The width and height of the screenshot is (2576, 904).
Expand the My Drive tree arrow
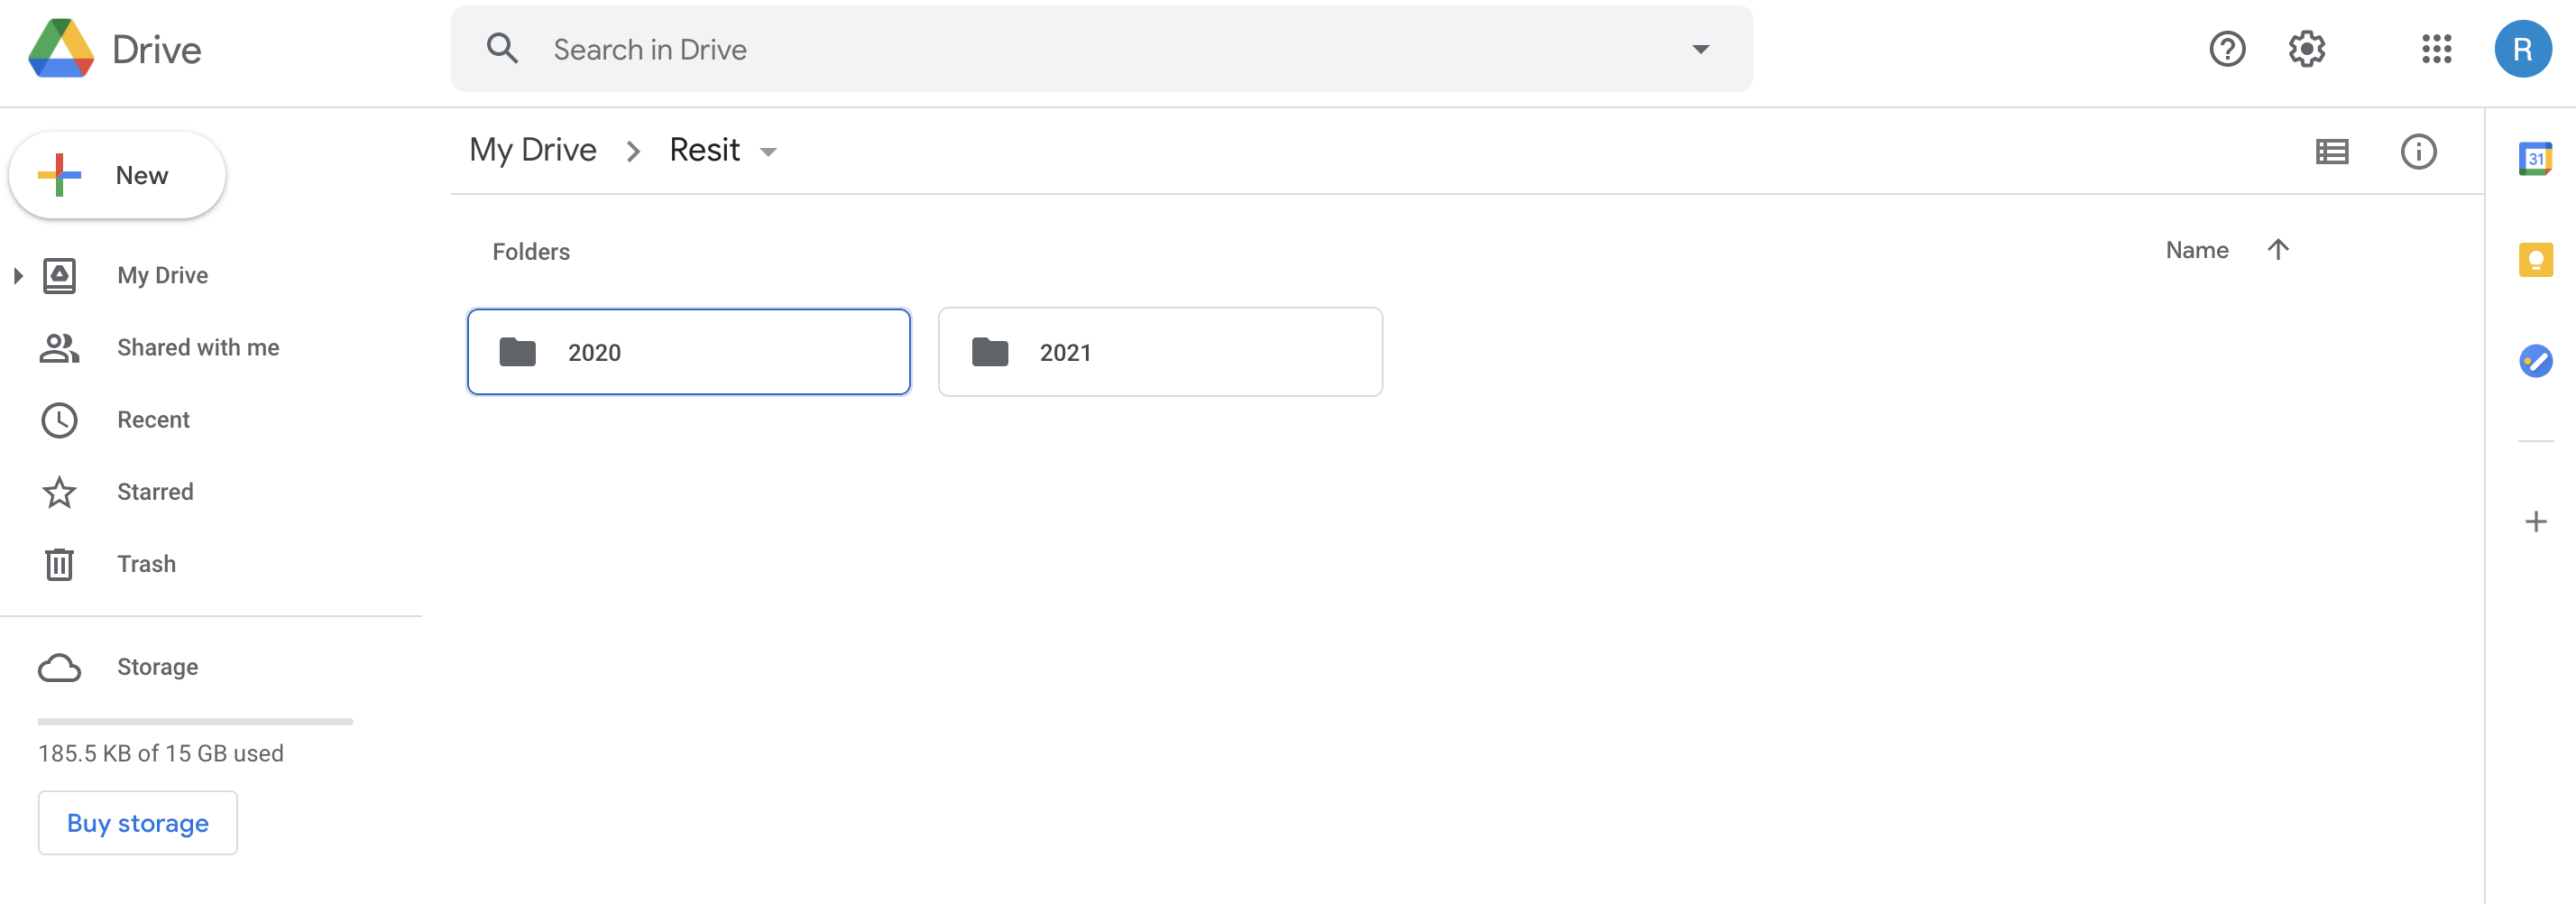(18, 276)
